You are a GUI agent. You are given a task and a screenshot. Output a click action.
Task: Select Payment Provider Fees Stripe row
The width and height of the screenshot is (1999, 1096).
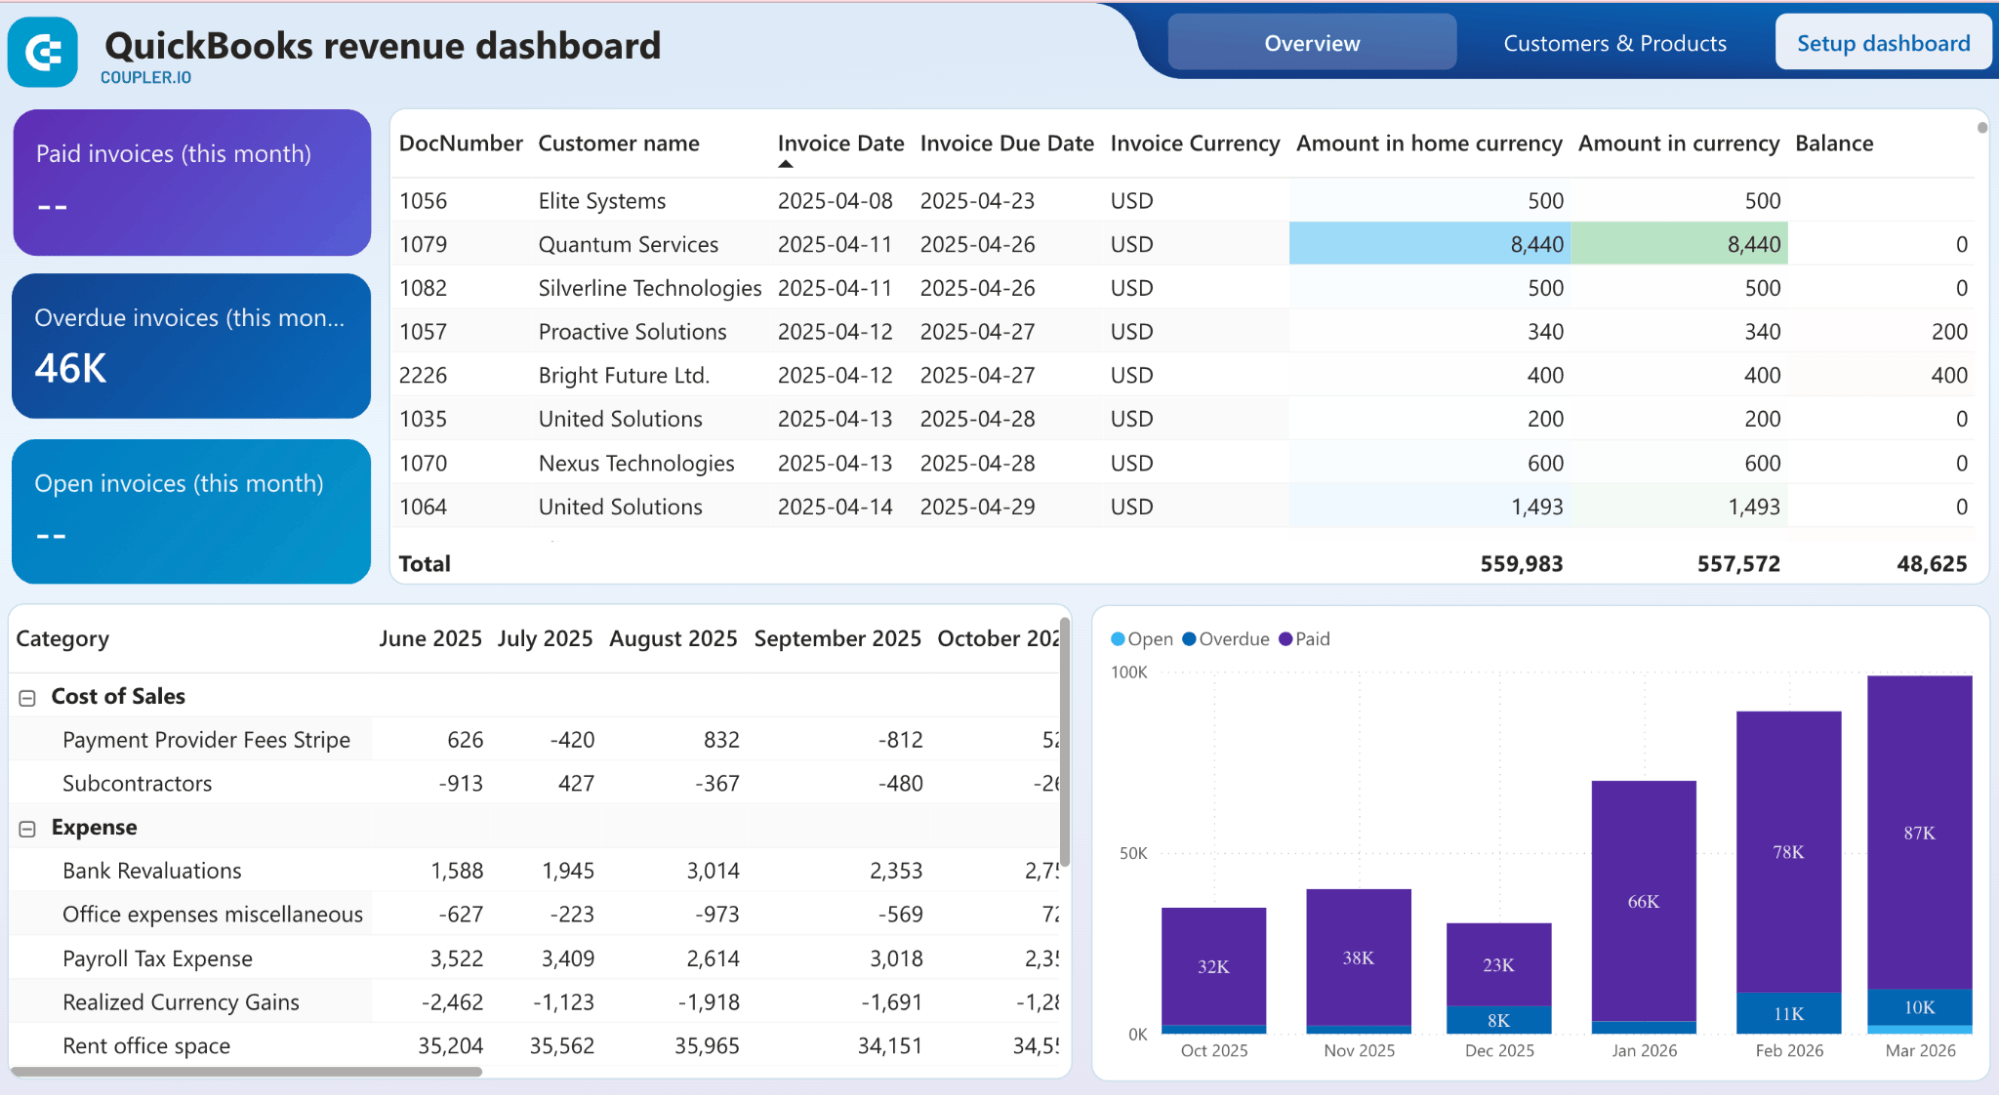206,740
